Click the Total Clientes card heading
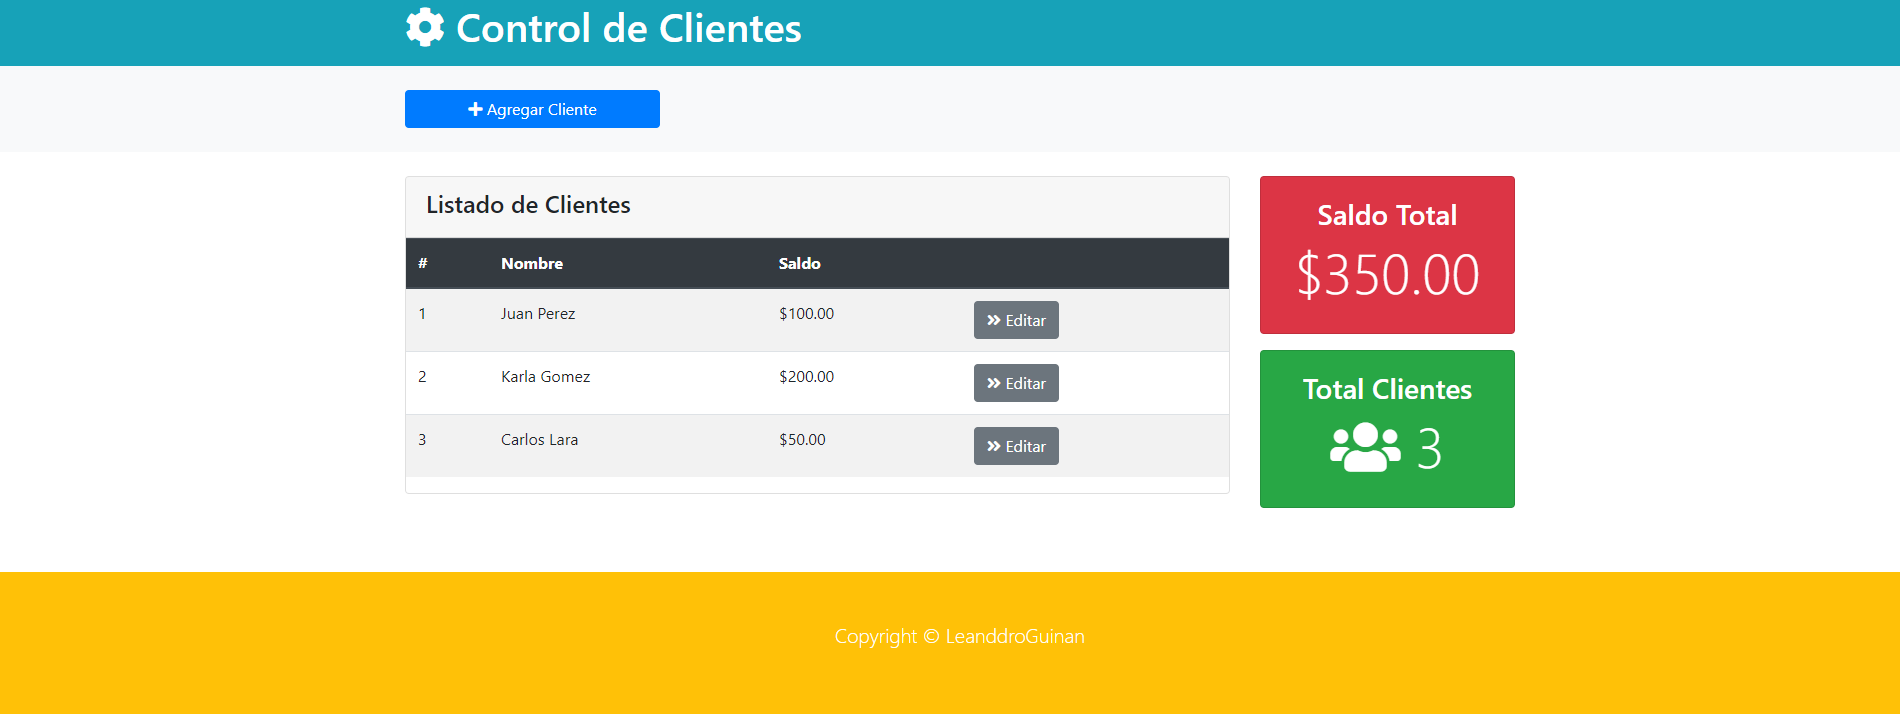The height and width of the screenshot is (726, 1900). coord(1387,389)
